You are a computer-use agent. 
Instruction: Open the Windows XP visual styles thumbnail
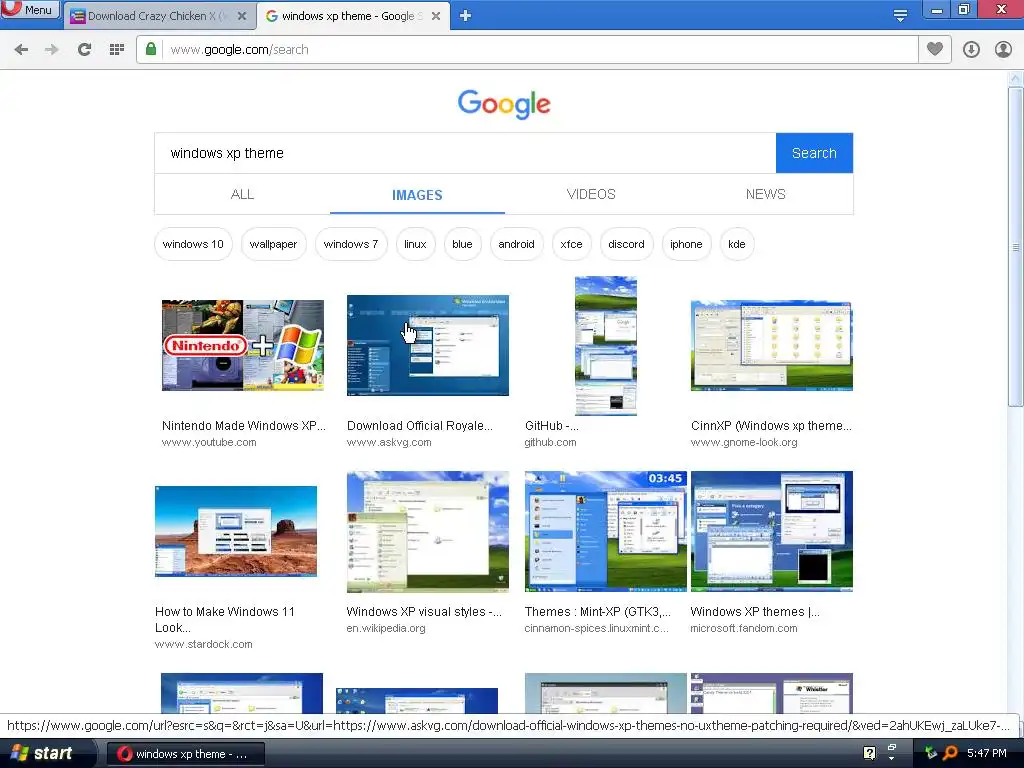[x=428, y=532]
